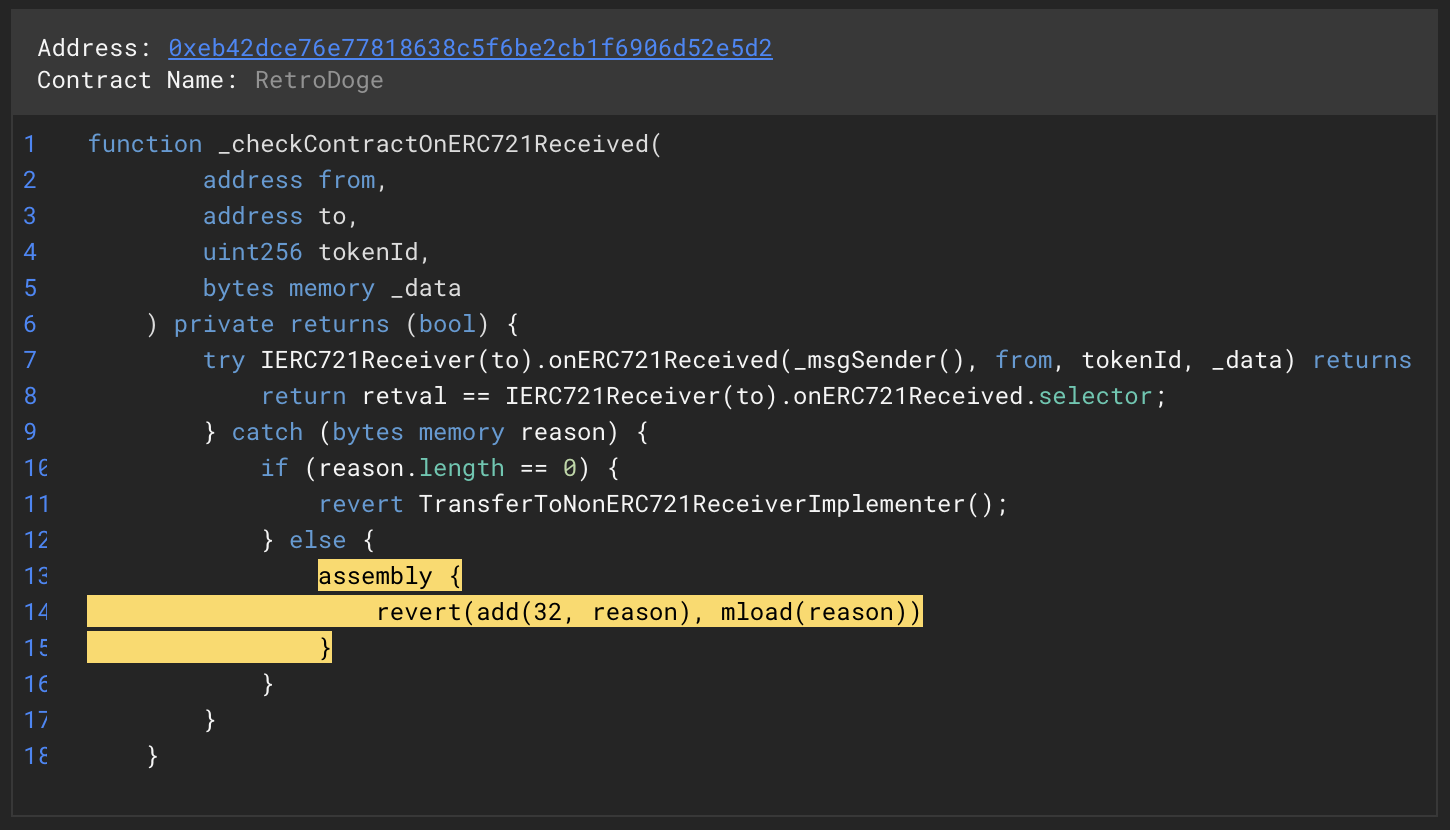1450x830 pixels.
Task: Click the 'Address:' label in header
Action: pyautogui.click(x=94, y=48)
